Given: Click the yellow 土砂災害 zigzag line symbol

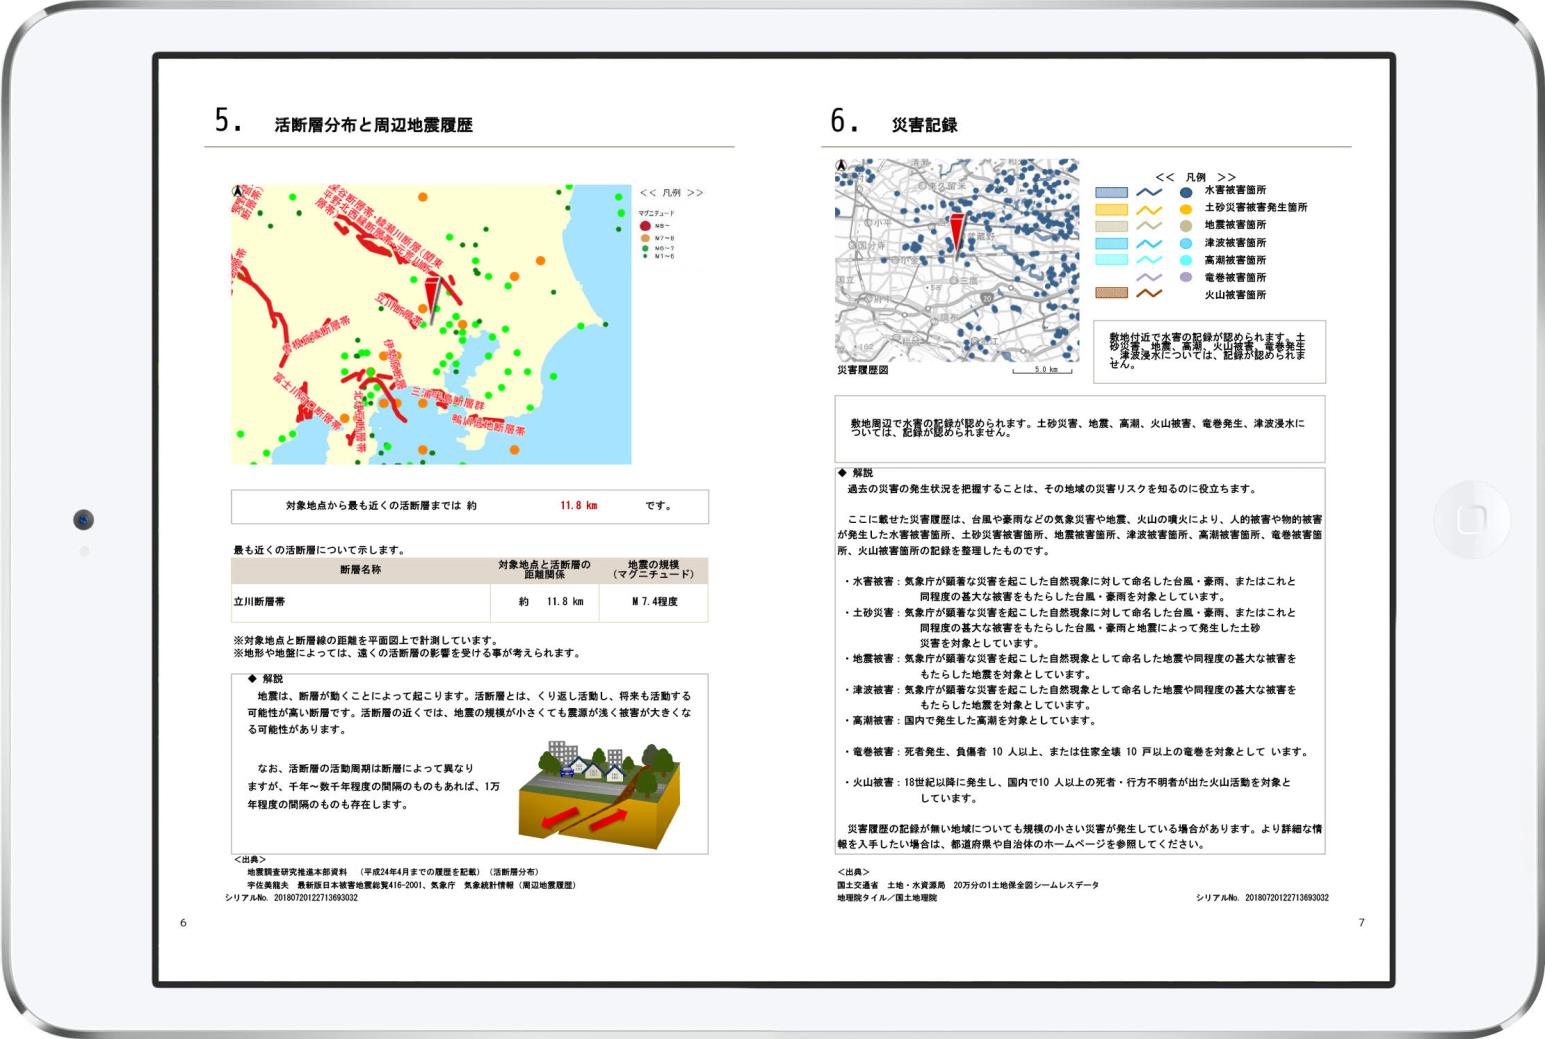Looking at the screenshot, I should (x=1149, y=209).
